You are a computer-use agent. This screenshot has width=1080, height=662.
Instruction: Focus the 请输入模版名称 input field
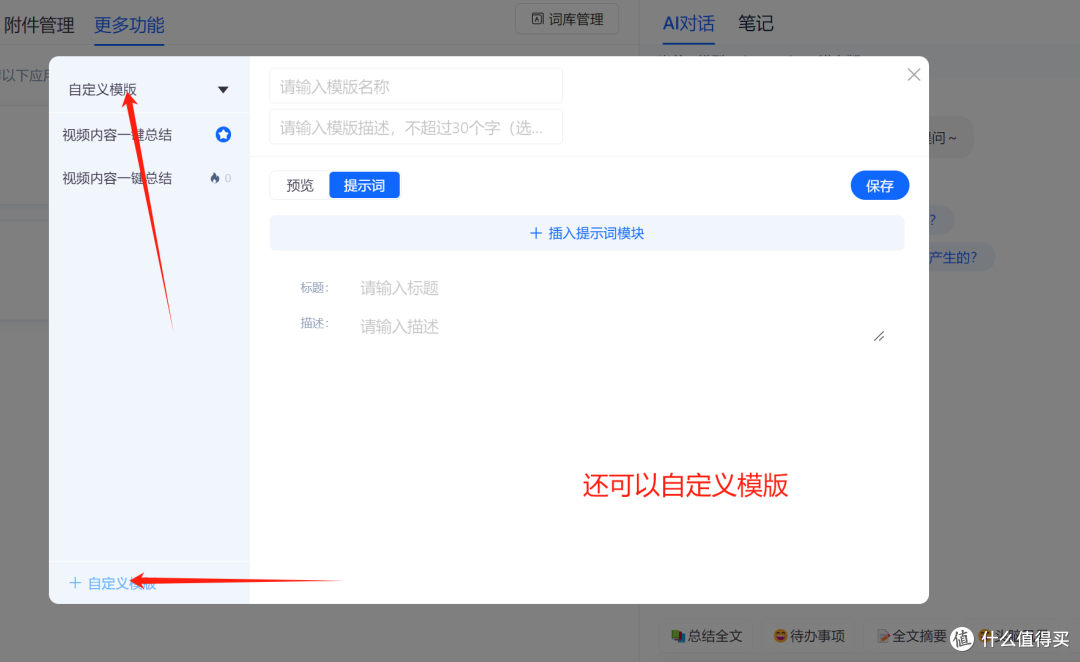(x=416, y=86)
